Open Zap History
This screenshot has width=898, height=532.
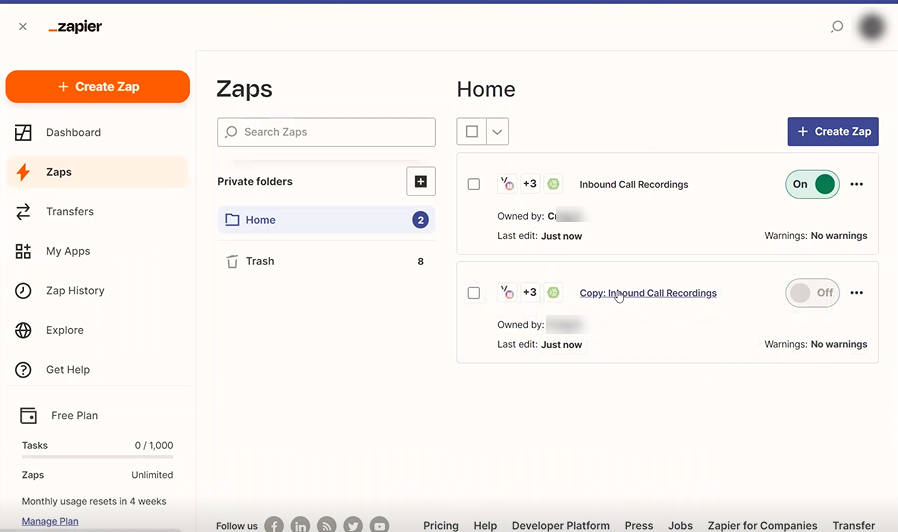tap(97, 290)
